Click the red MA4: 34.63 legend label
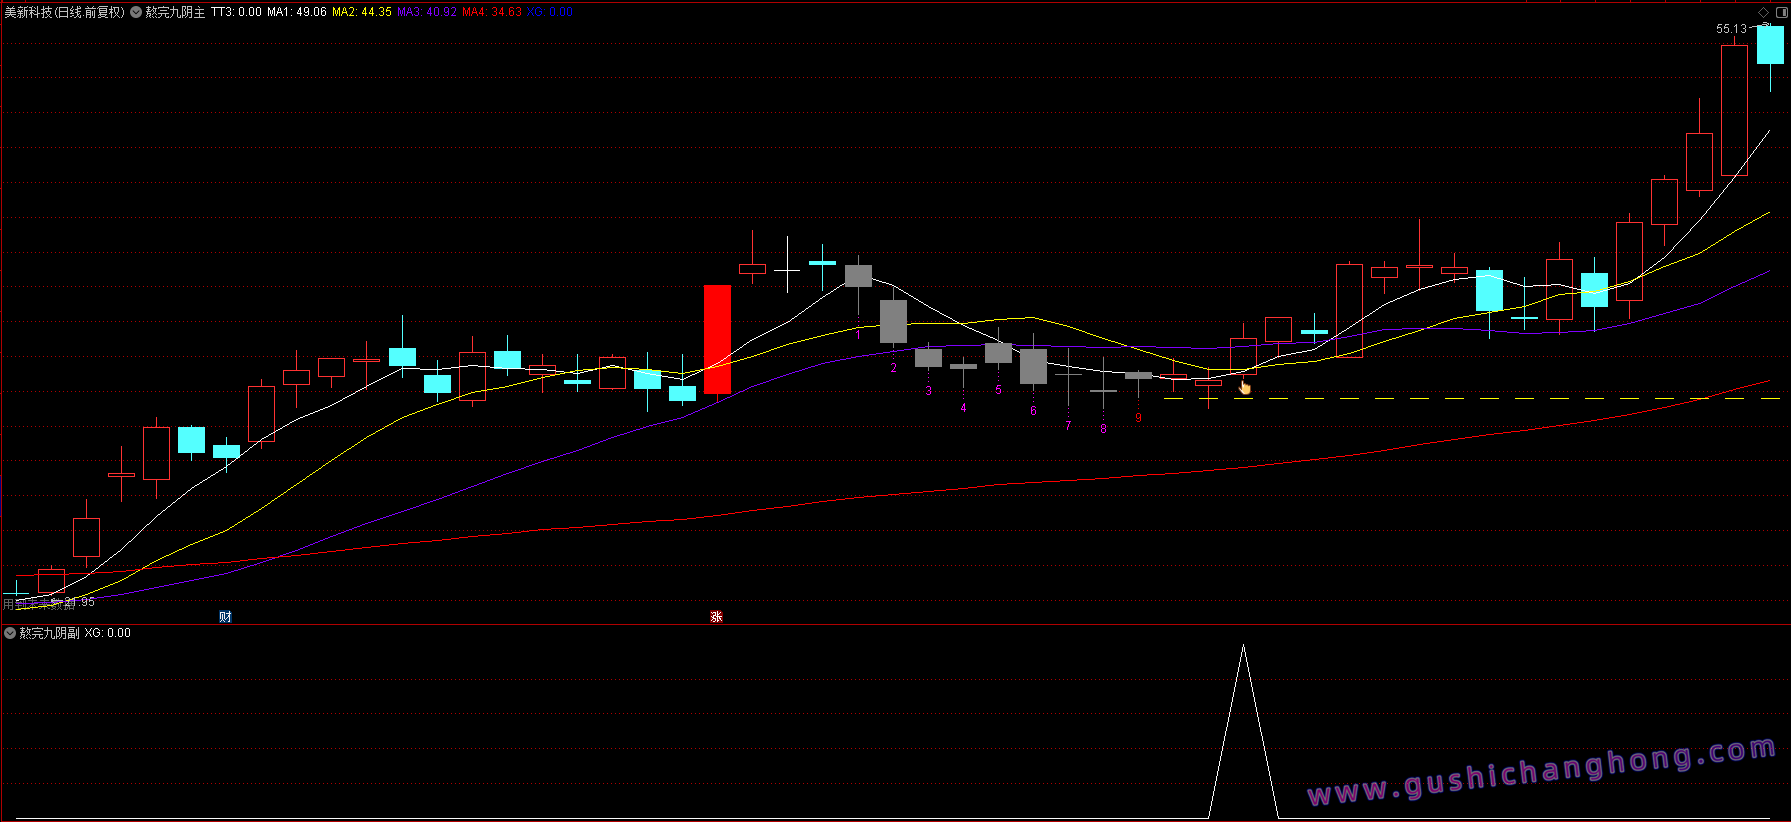 coord(492,12)
